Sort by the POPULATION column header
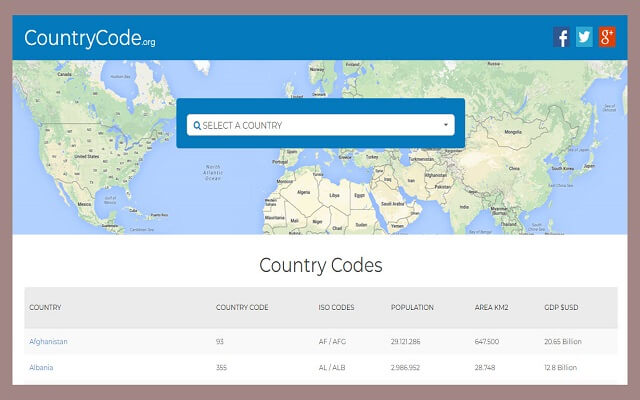 click(412, 307)
